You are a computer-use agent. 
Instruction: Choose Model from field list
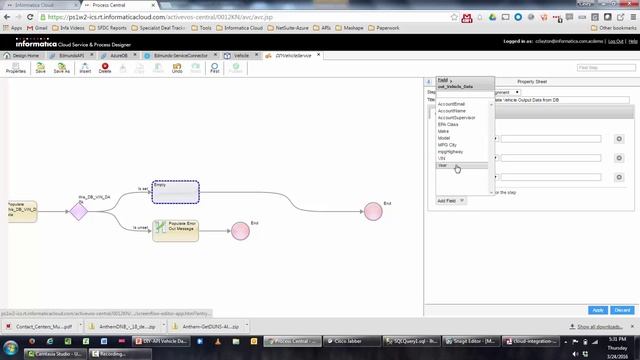[444, 138]
